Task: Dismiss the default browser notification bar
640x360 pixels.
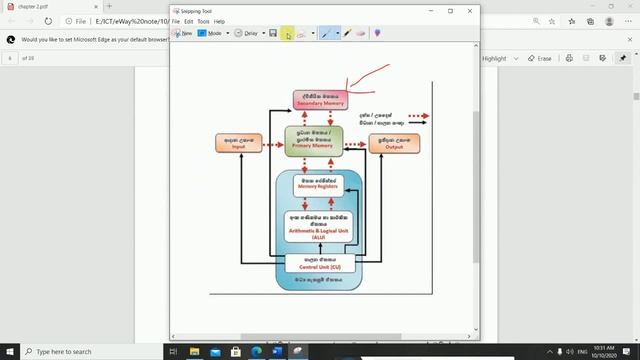Action: coord(630,40)
